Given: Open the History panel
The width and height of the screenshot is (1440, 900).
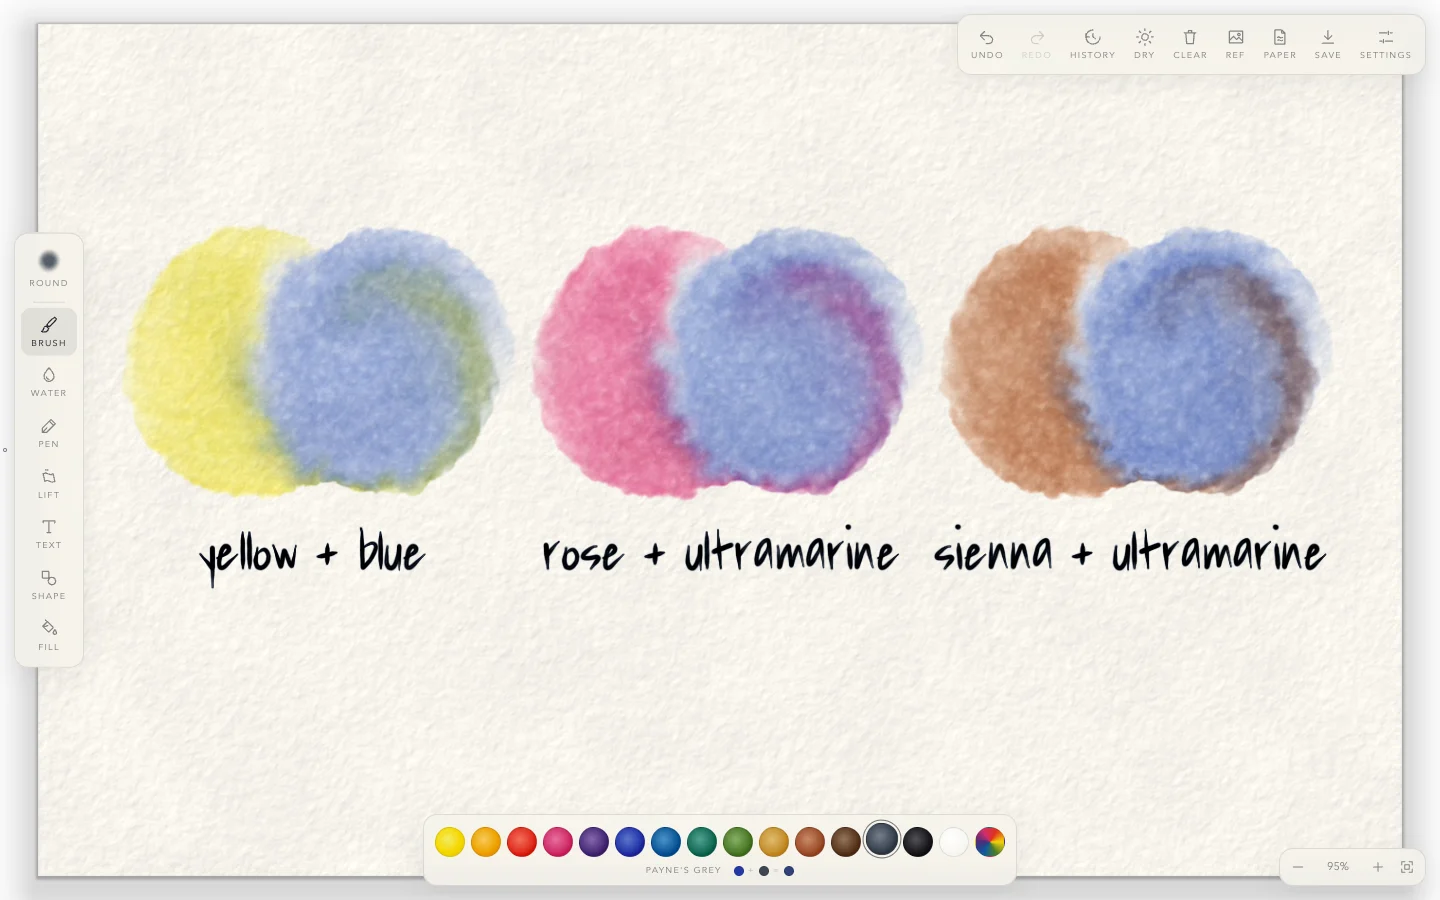Looking at the screenshot, I should [1092, 44].
